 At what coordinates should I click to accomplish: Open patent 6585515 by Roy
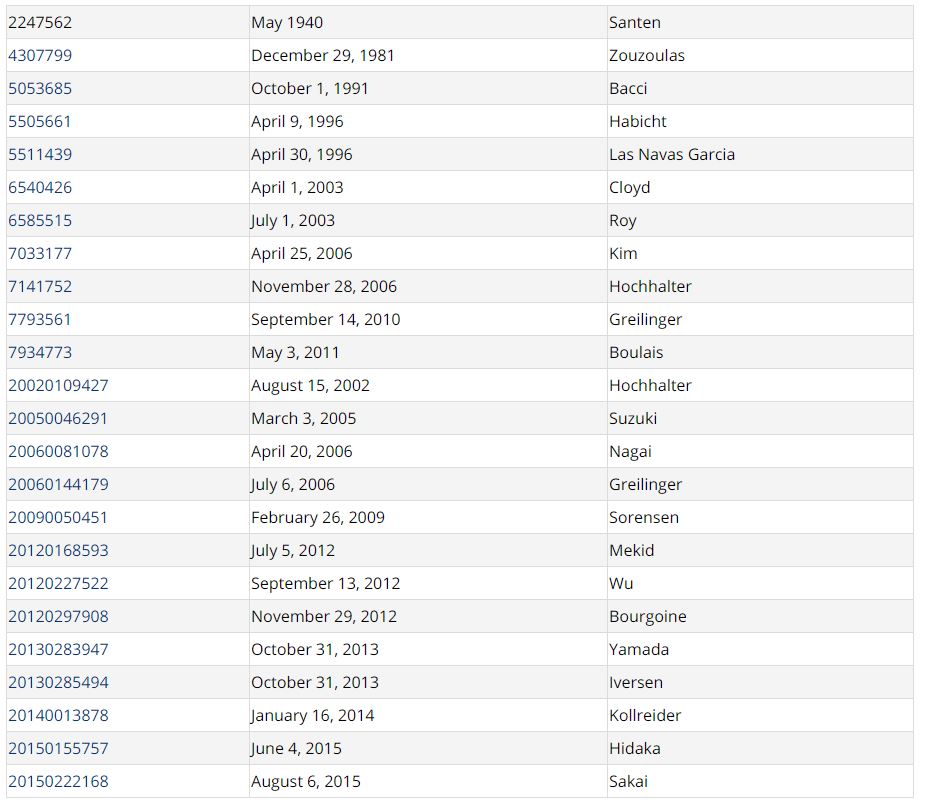(40, 221)
